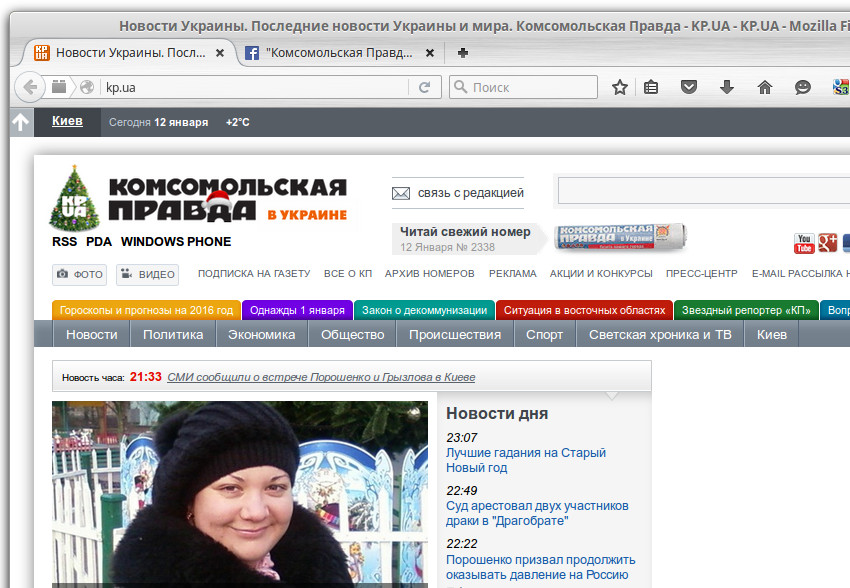Open the Pocket icon in the toolbar
Screen dimensions: 850x588
coord(689,87)
